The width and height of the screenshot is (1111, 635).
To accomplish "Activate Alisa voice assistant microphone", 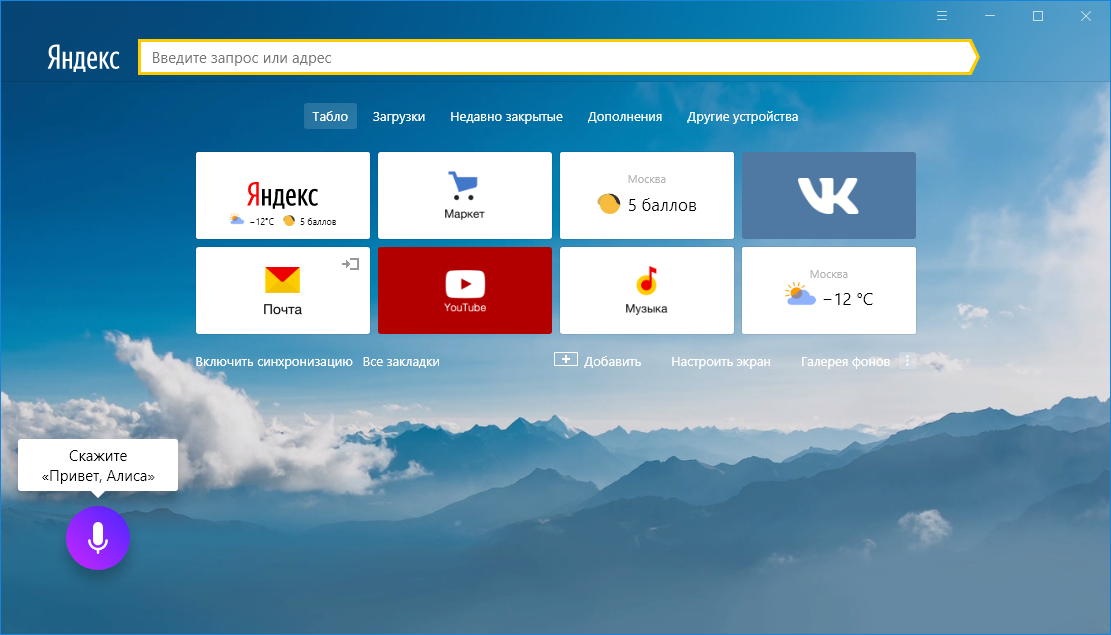I will pos(97,537).
